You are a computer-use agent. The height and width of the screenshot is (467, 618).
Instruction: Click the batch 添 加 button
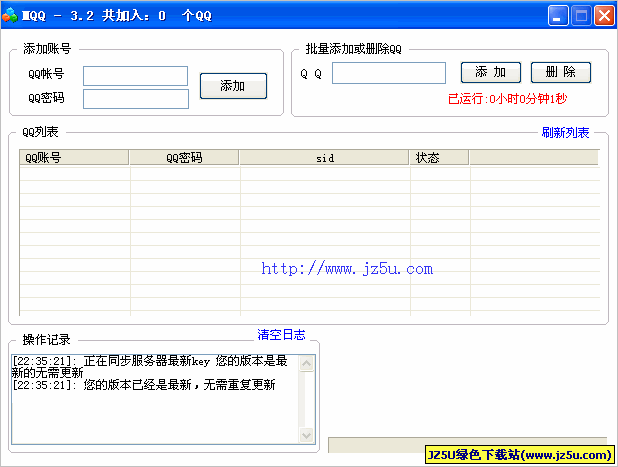tap(491, 72)
